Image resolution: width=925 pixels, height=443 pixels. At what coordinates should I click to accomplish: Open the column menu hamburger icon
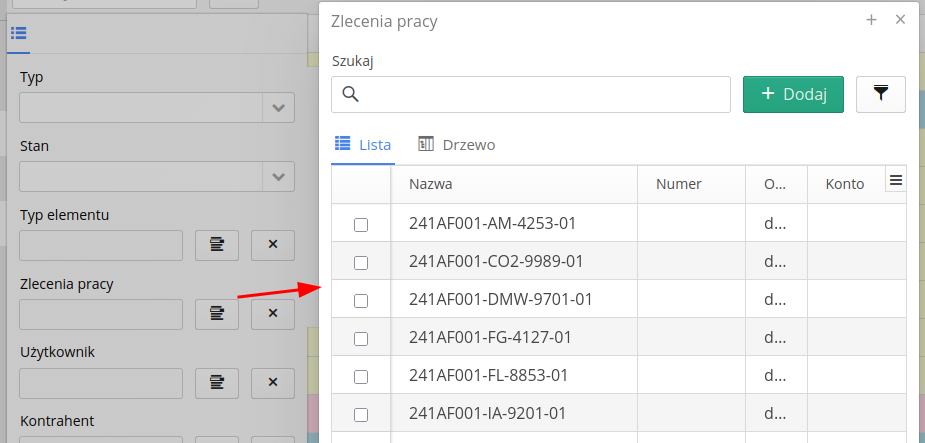[896, 180]
